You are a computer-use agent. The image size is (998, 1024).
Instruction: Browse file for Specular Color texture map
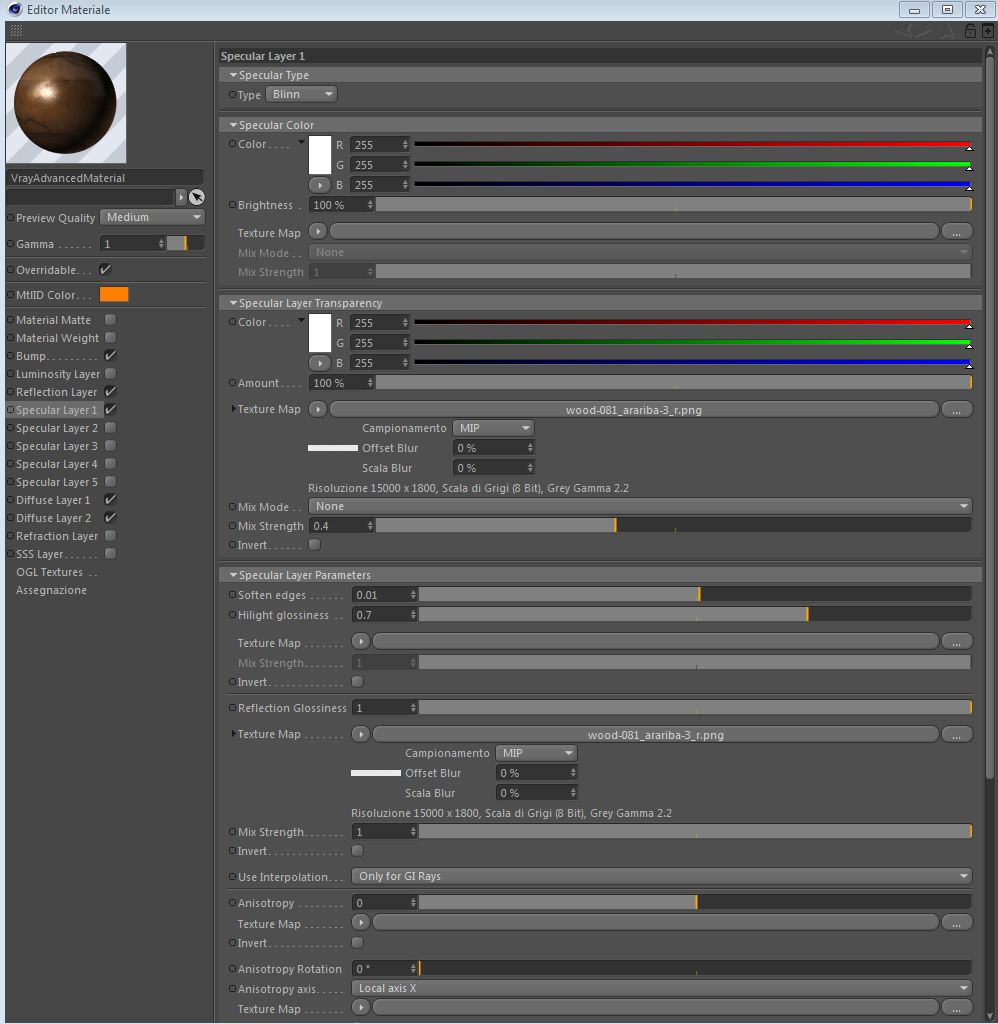coord(957,231)
